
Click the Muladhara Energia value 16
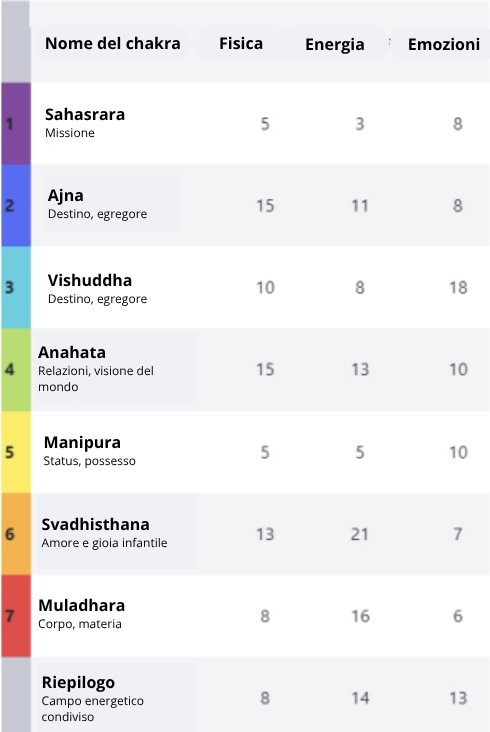(360, 616)
